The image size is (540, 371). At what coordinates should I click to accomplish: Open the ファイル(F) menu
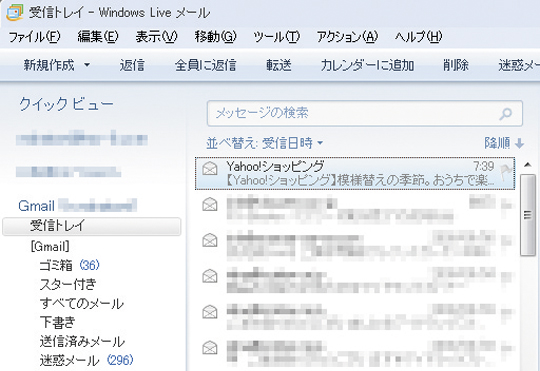pos(34,36)
